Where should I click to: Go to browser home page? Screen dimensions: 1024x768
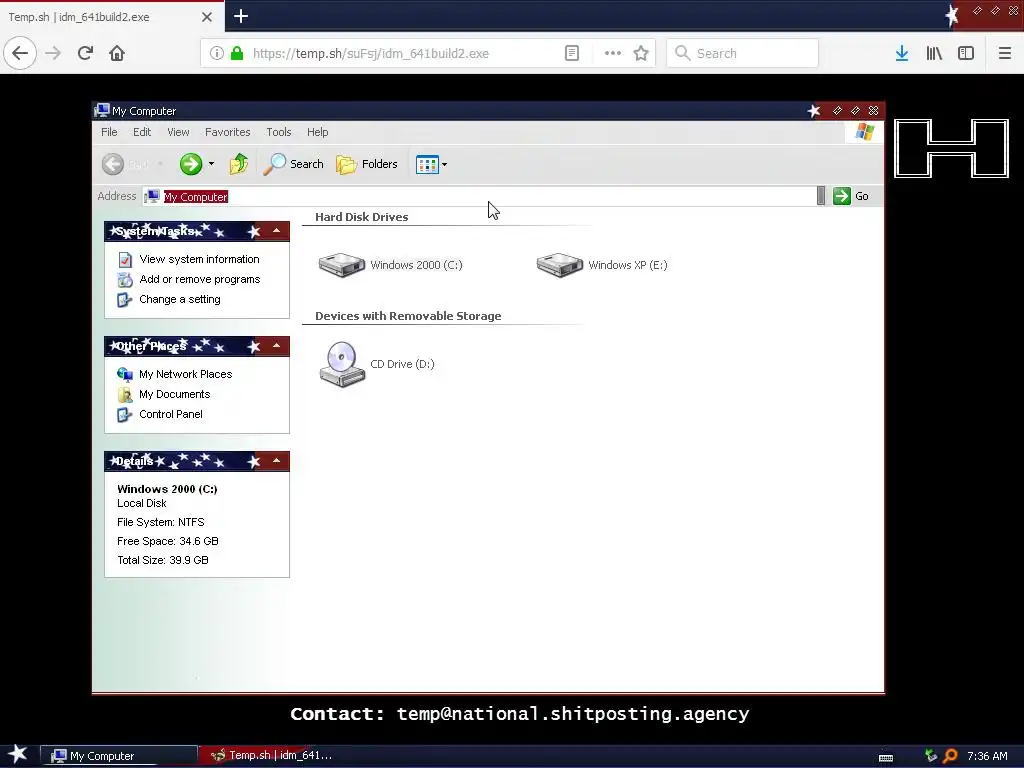(x=117, y=53)
